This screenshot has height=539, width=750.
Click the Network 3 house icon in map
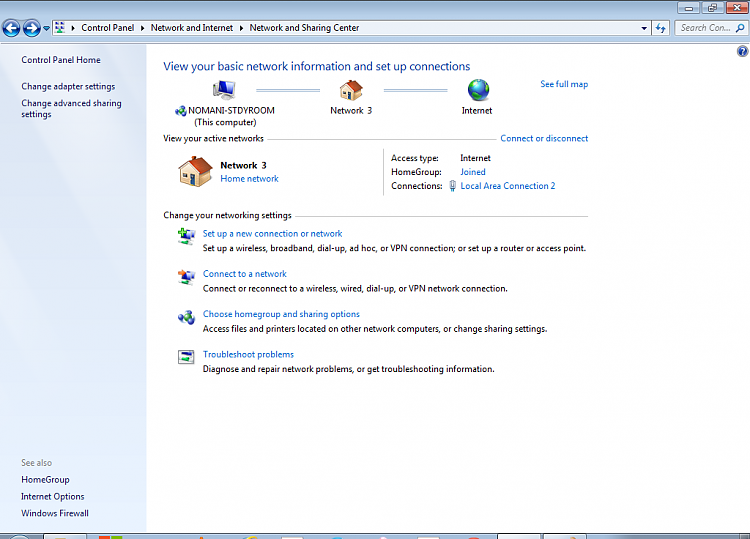(x=351, y=90)
